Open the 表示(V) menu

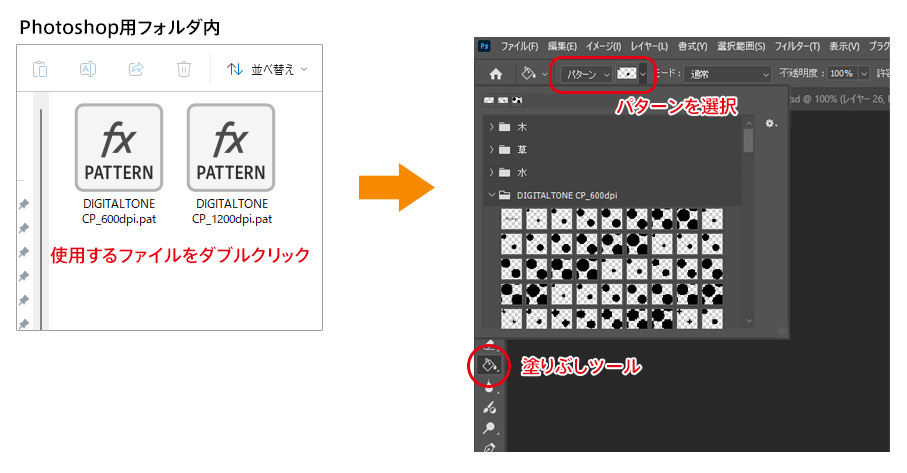844,46
